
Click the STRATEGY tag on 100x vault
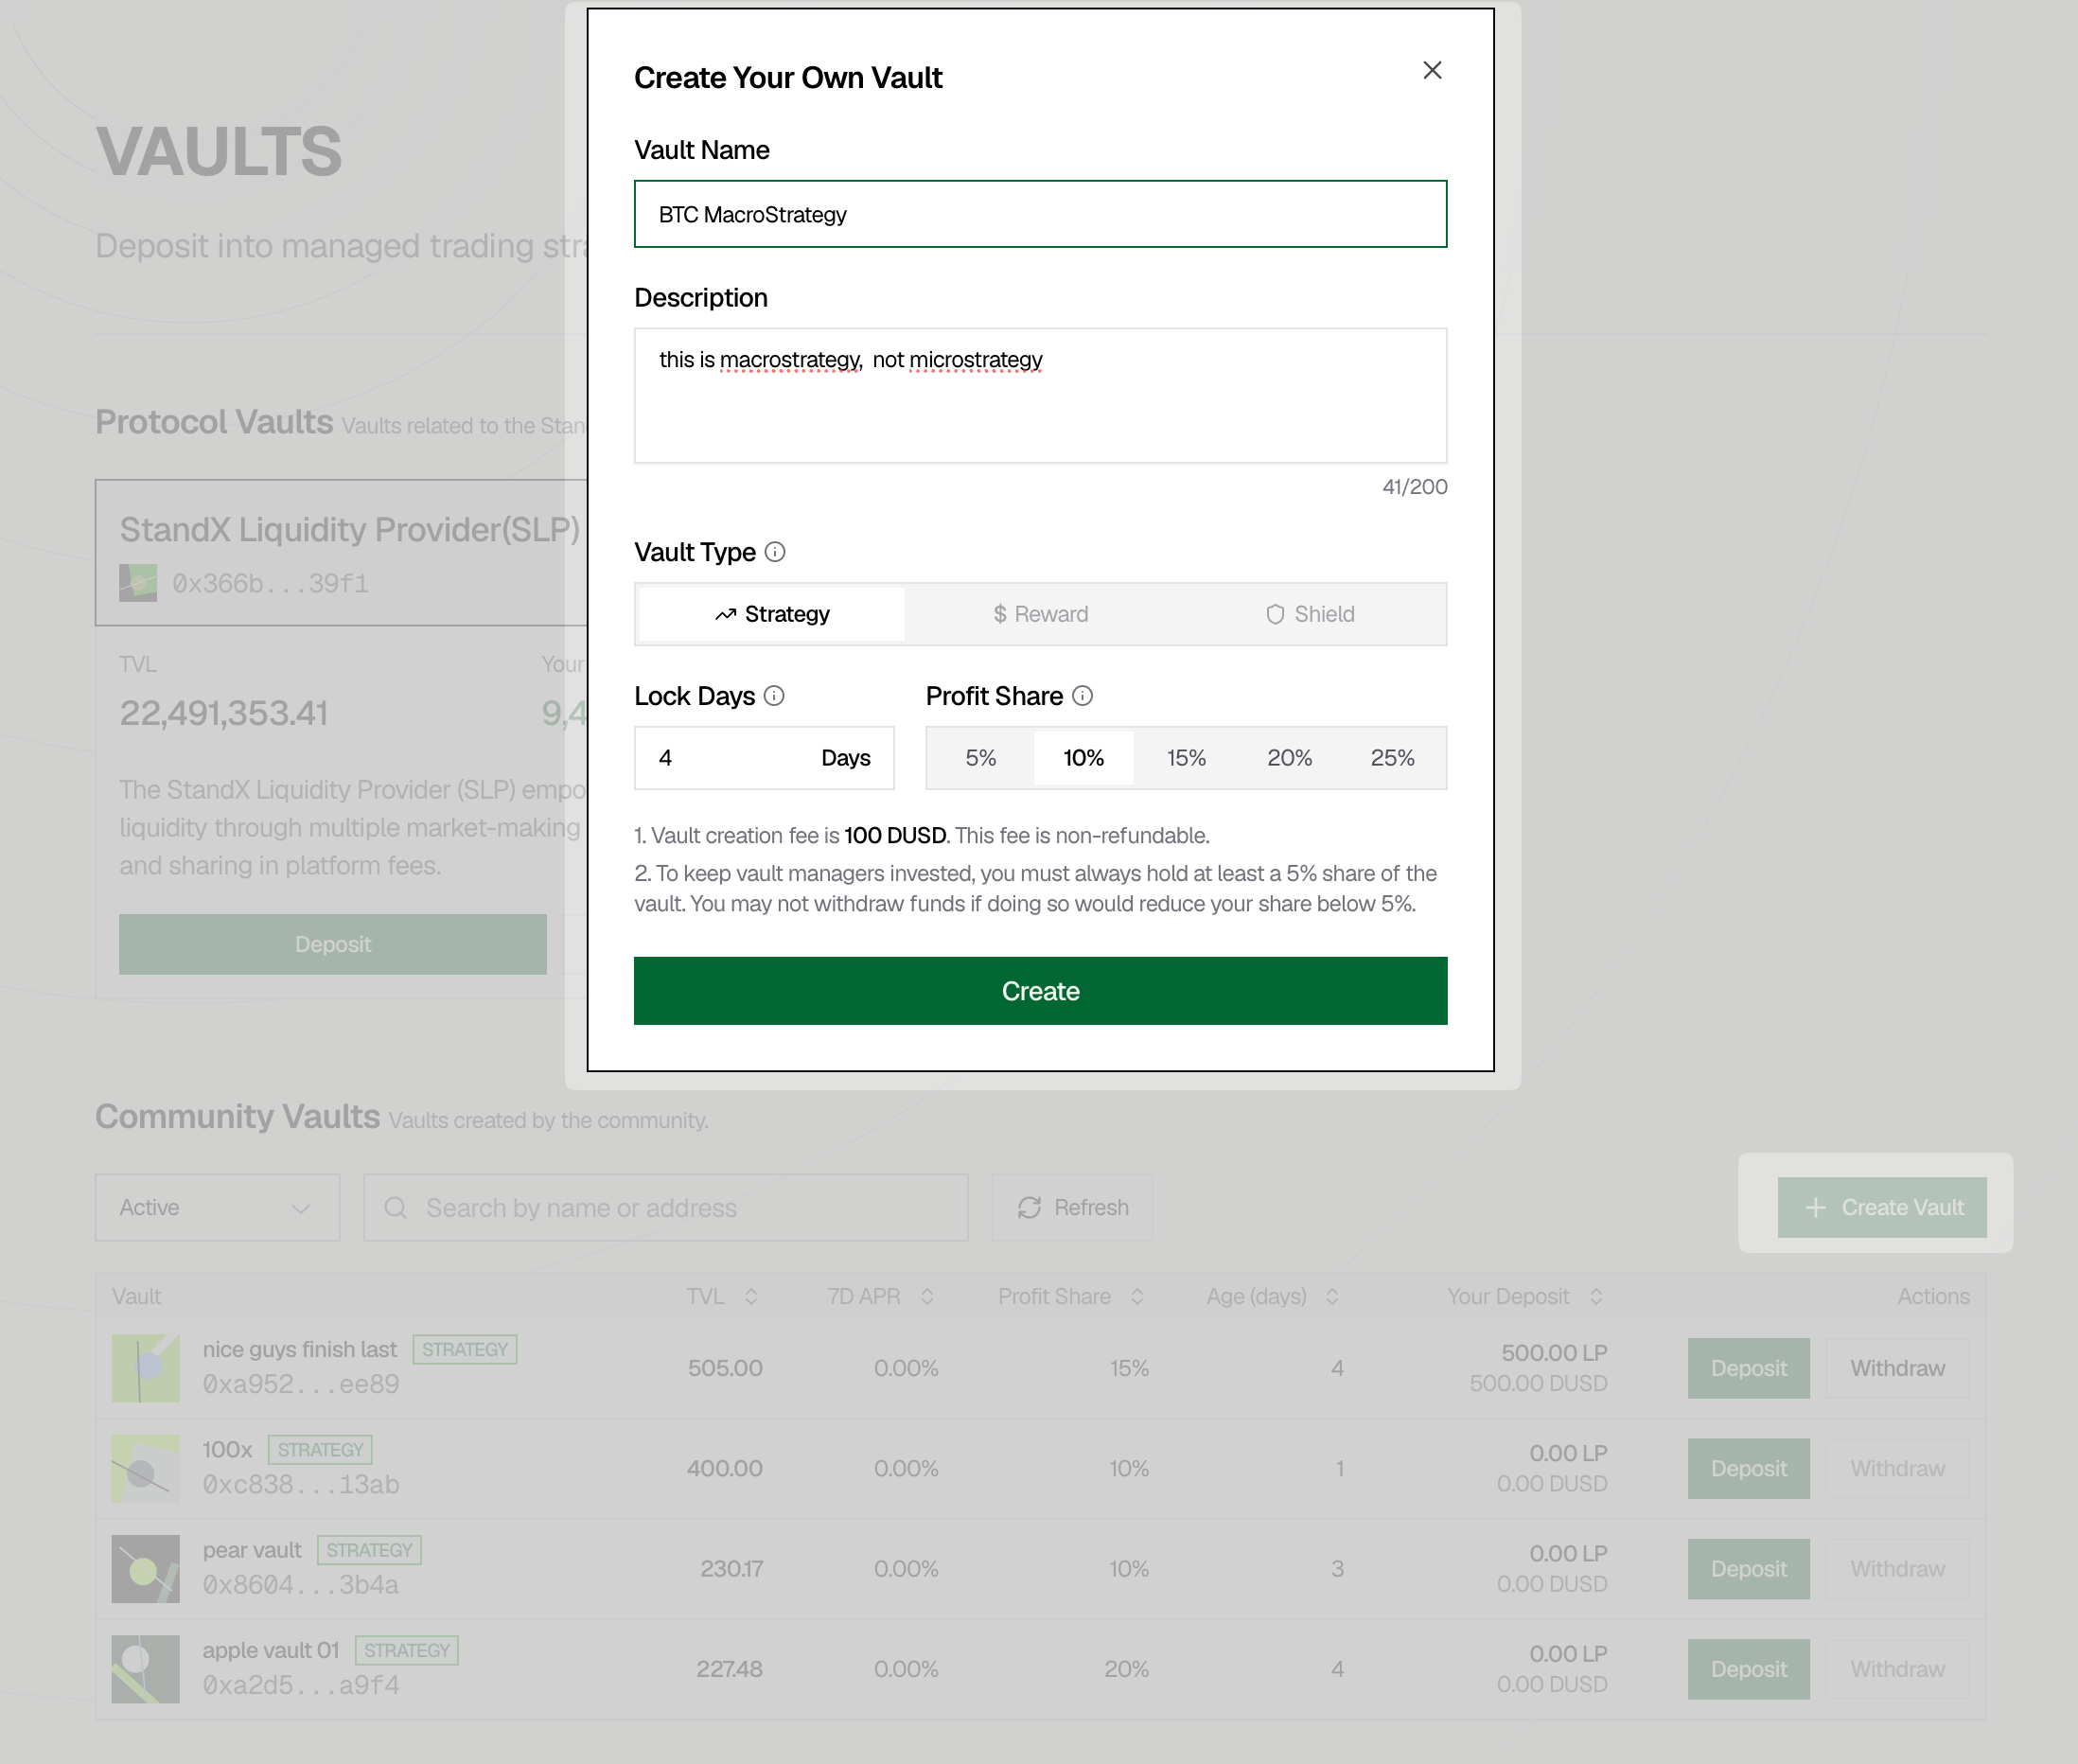coord(320,1450)
